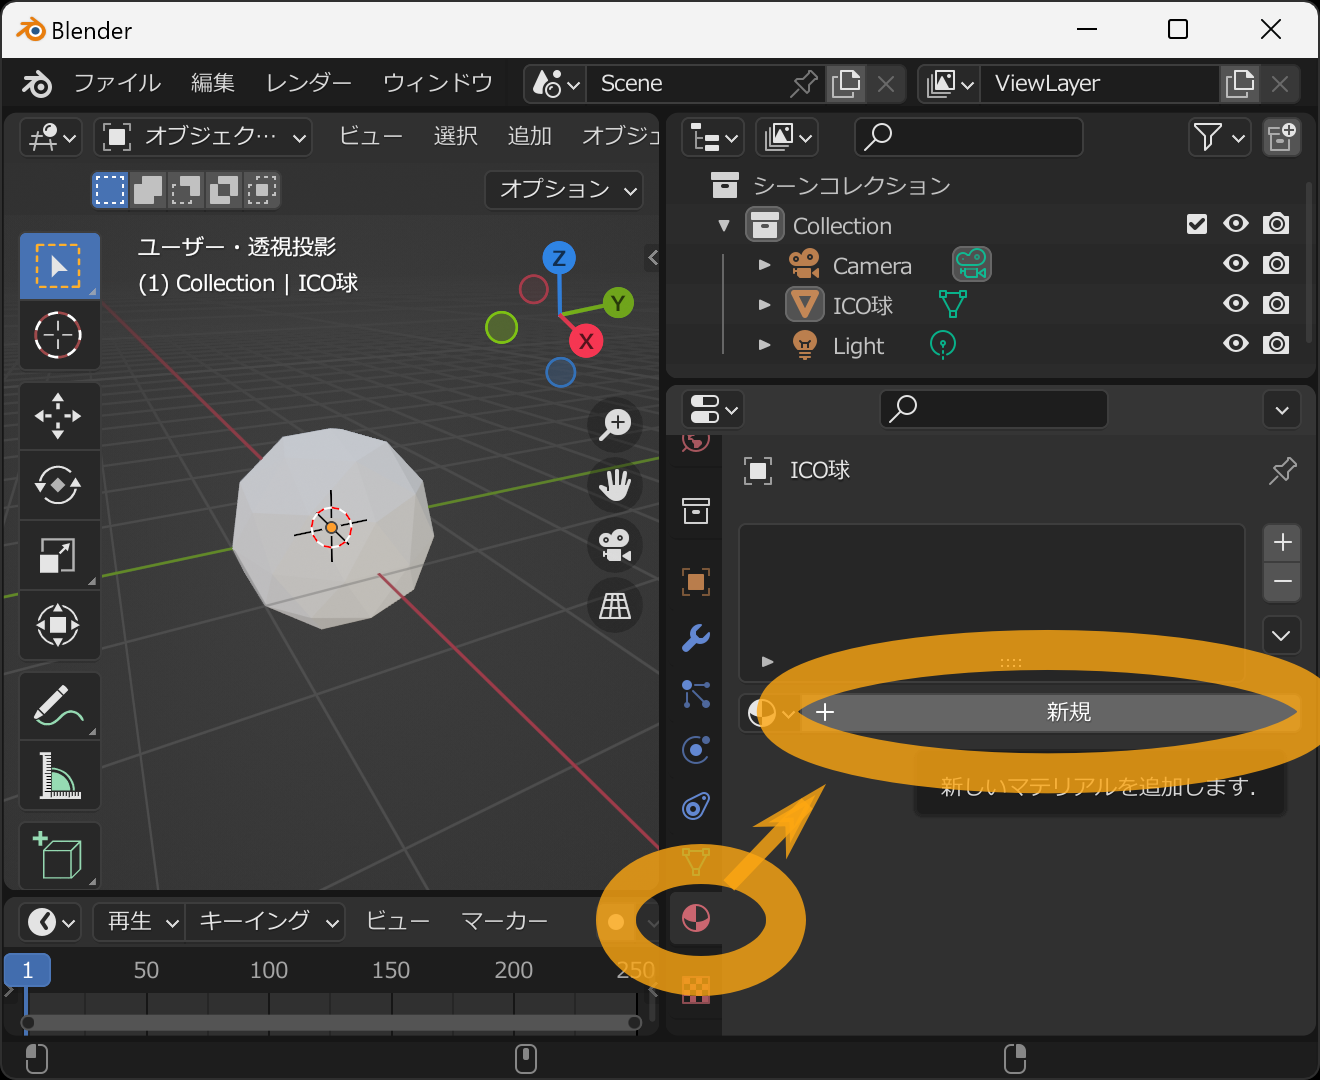1320x1080 pixels.
Task: Open the ウィンドウ menu
Action: click(x=438, y=83)
